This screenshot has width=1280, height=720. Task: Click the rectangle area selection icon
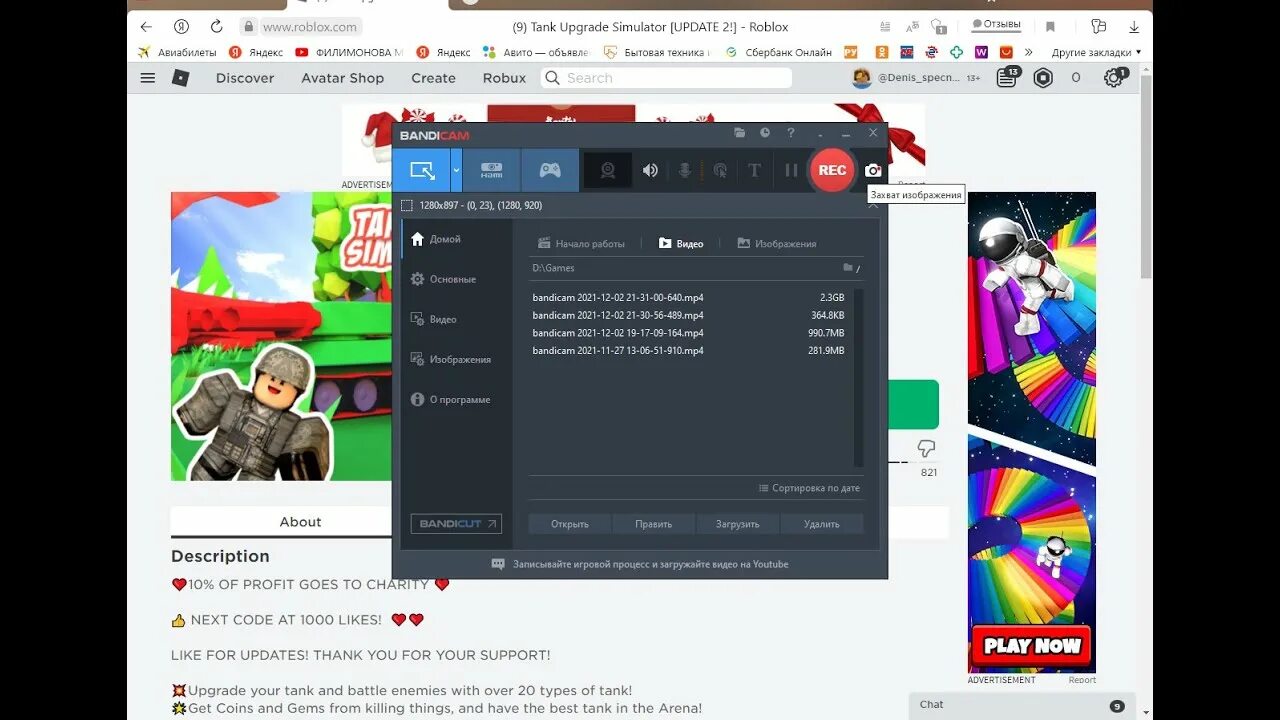[406, 205]
